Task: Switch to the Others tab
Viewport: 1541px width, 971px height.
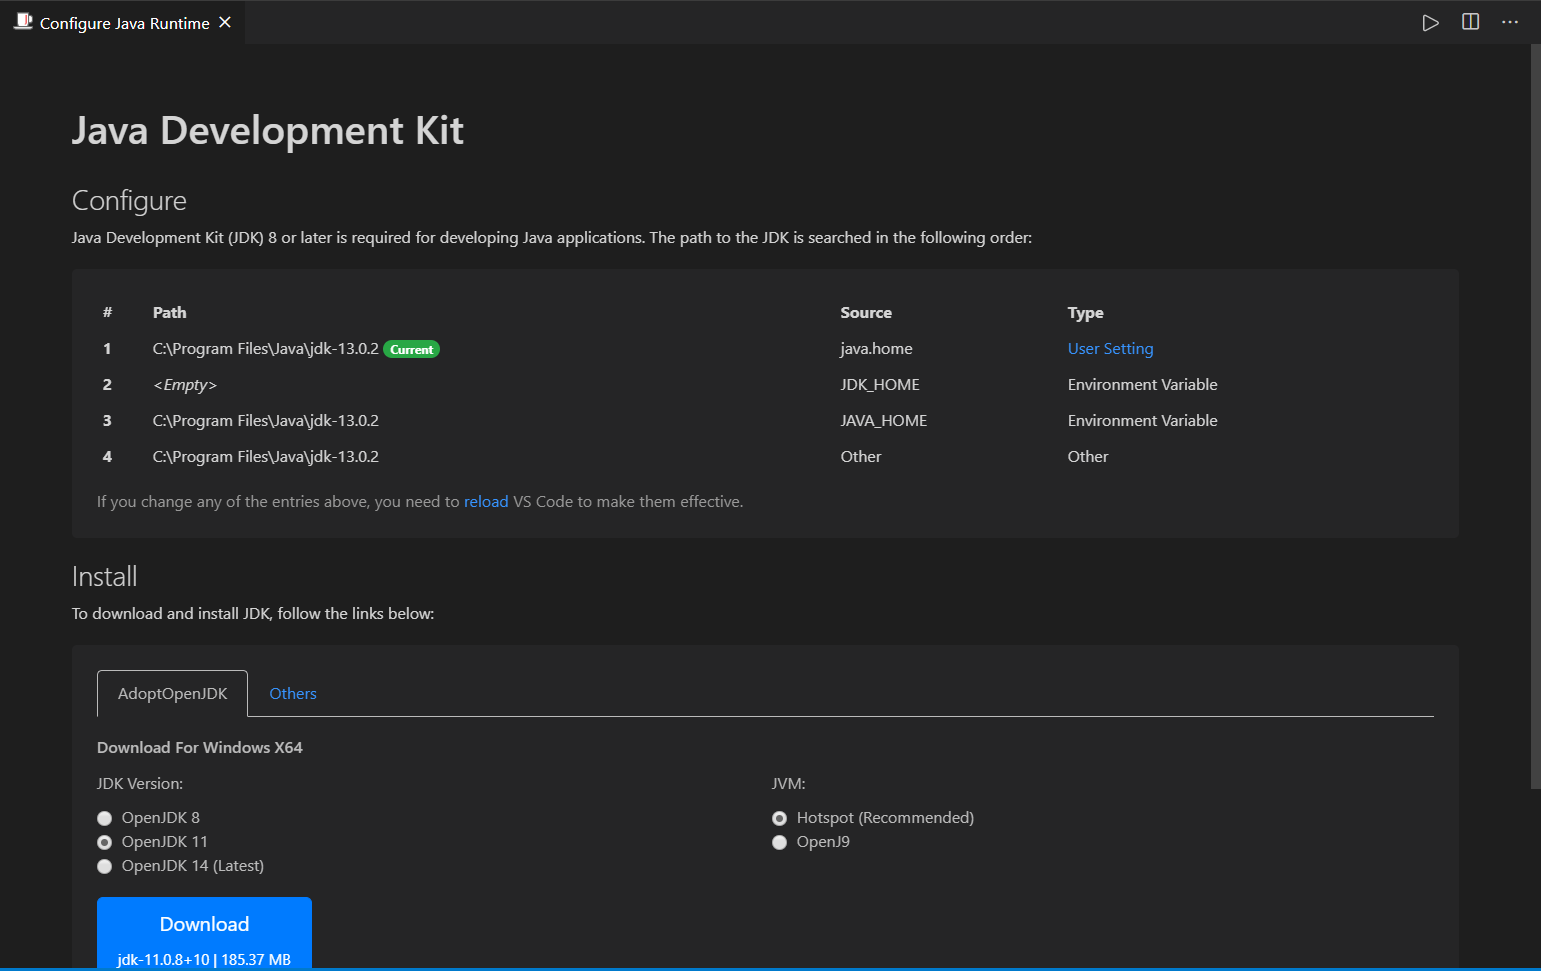Action: [x=293, y=693]
